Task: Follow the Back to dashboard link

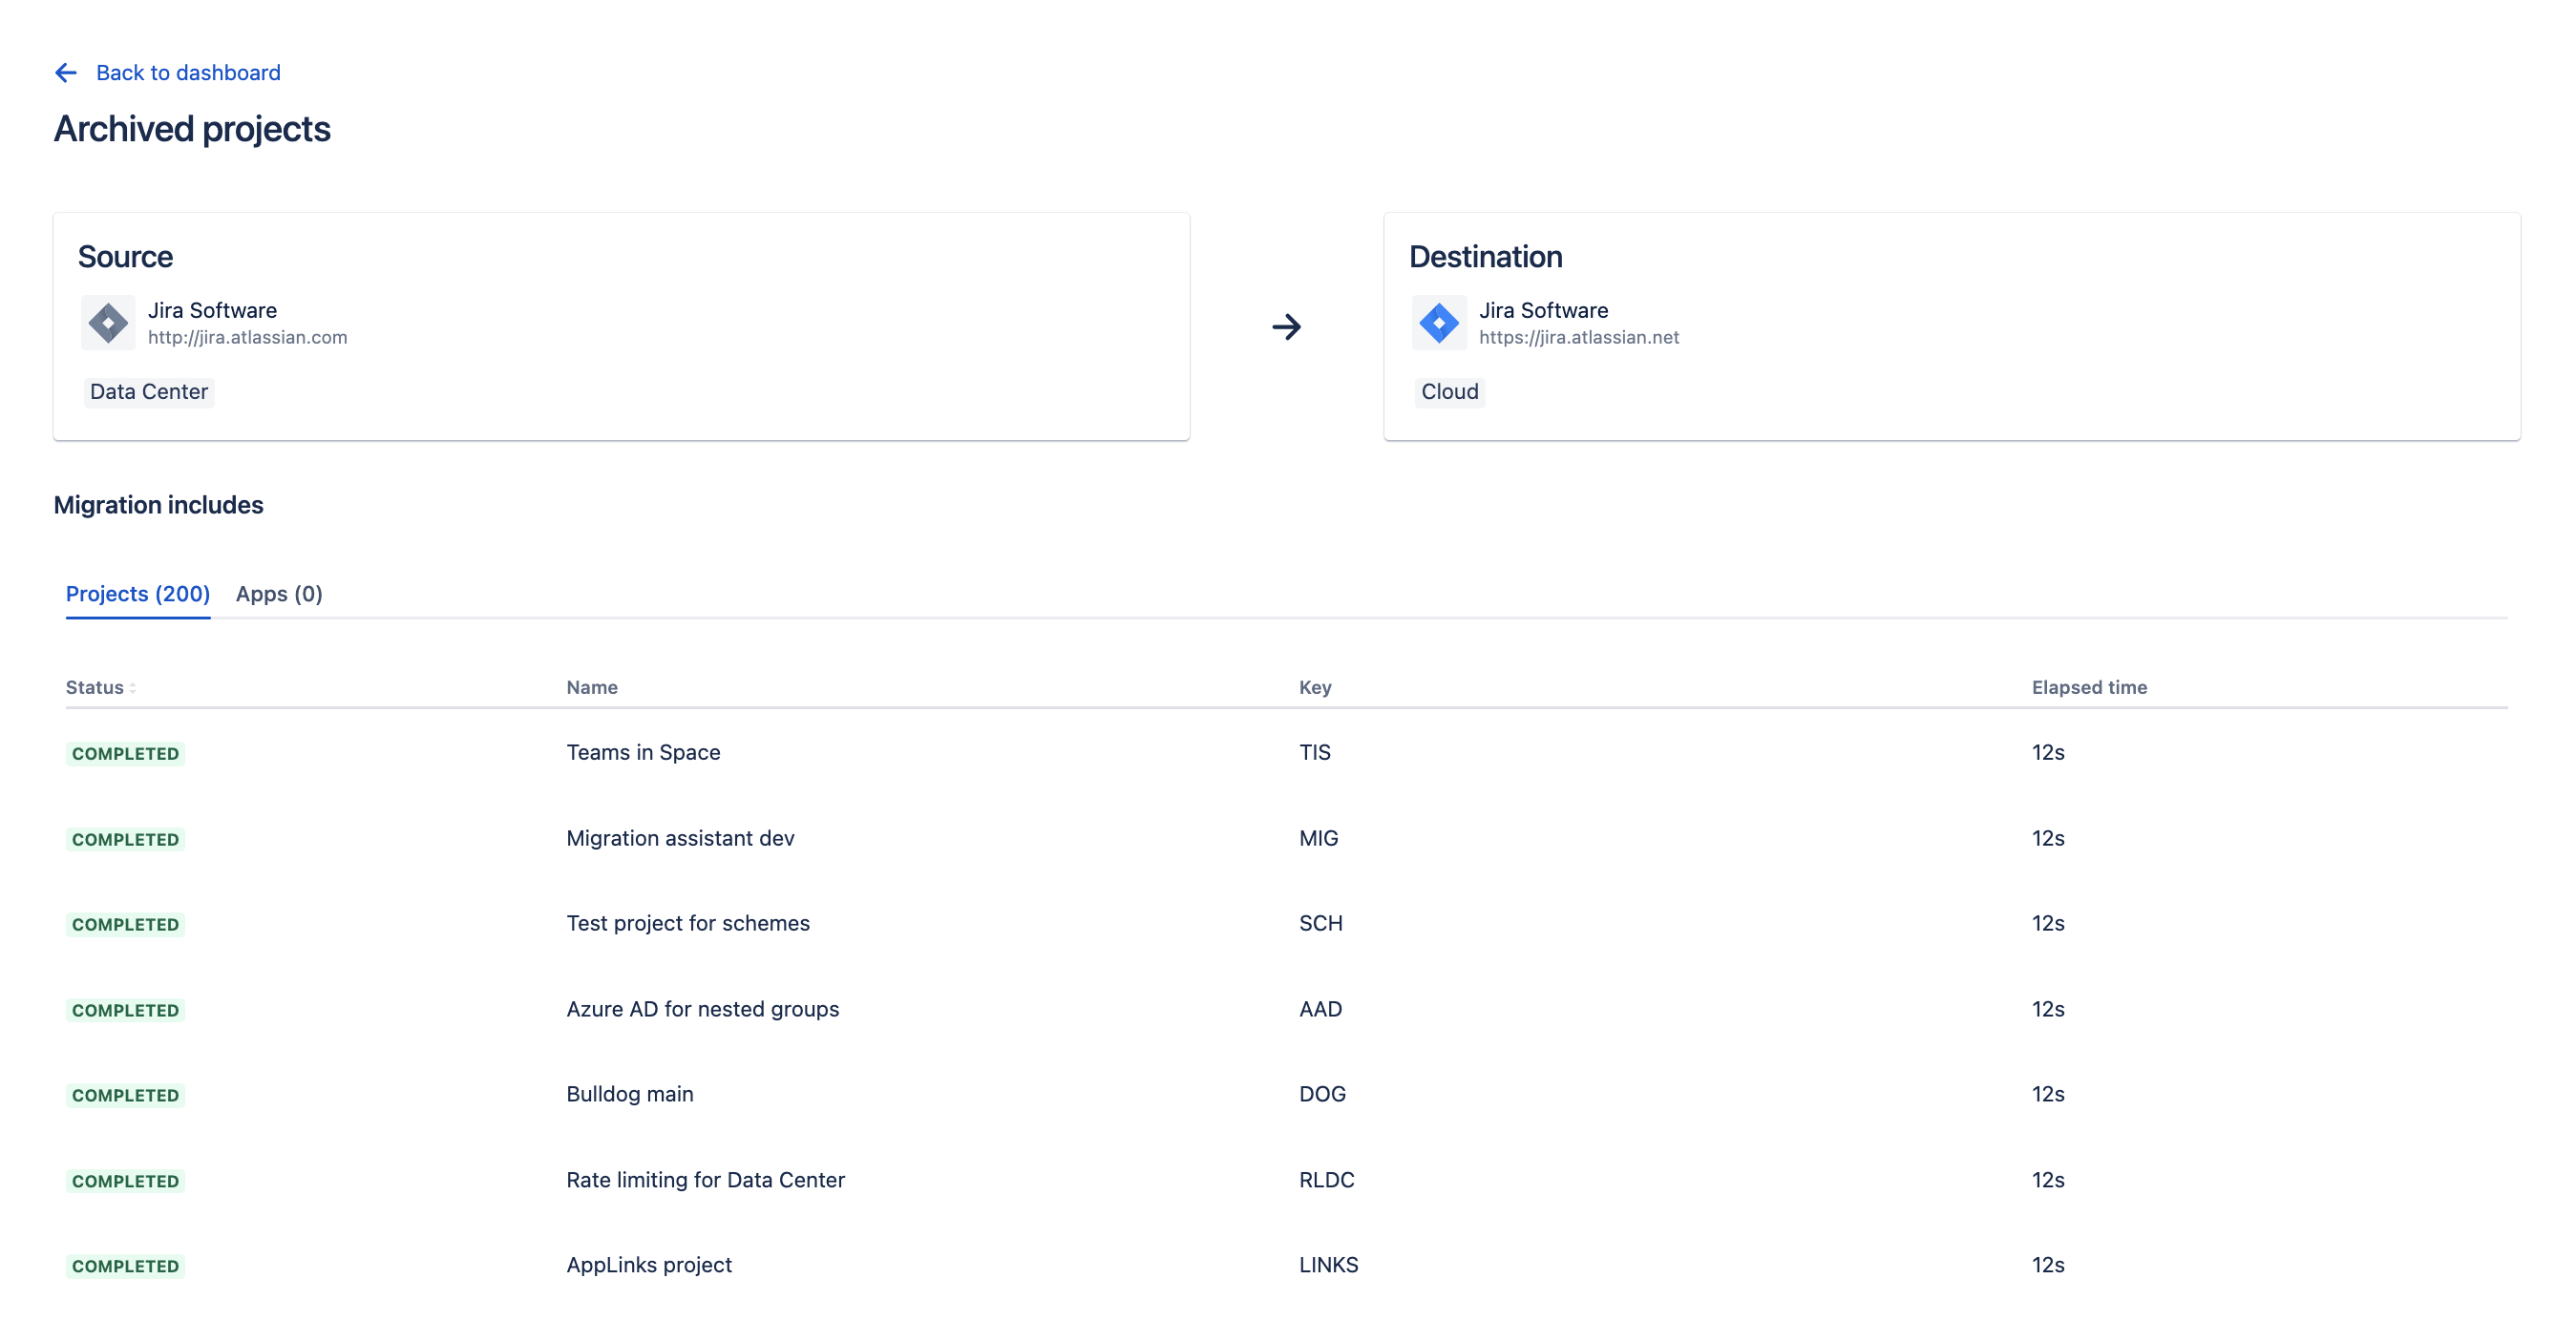Action: 188,73
